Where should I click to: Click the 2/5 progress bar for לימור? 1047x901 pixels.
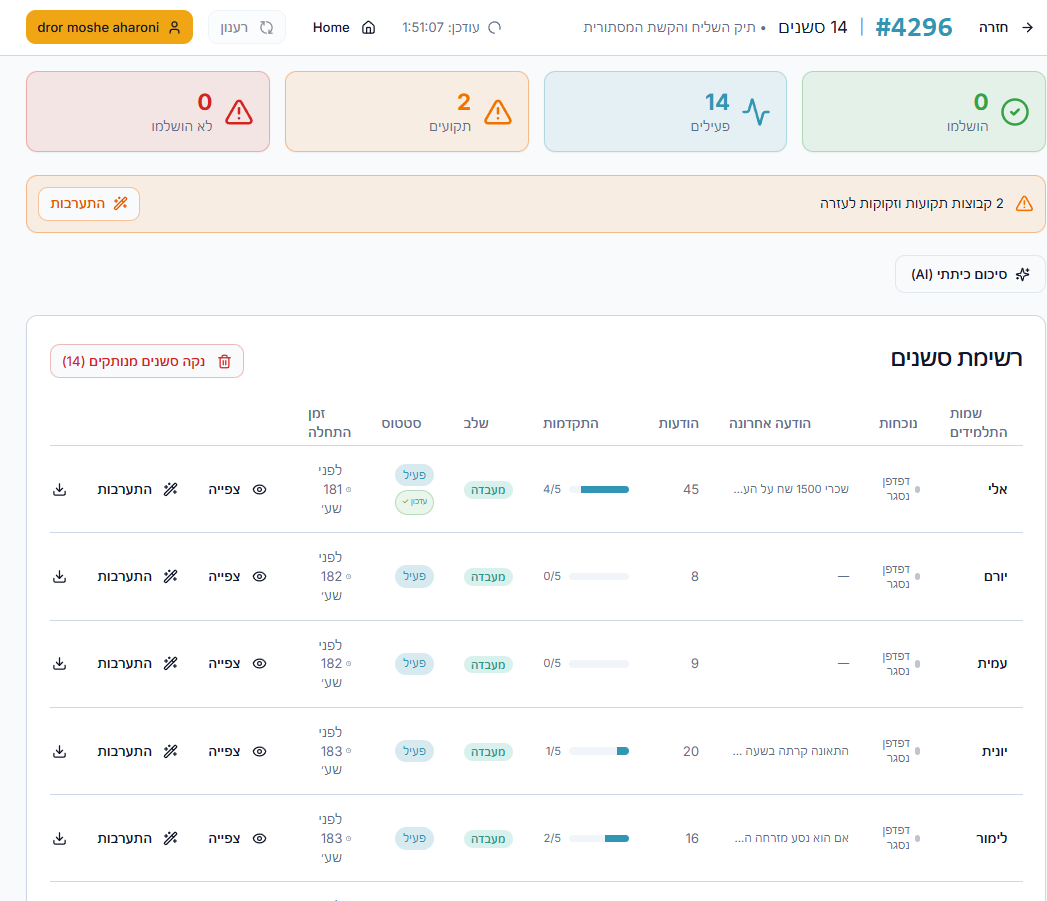[599, 838]
